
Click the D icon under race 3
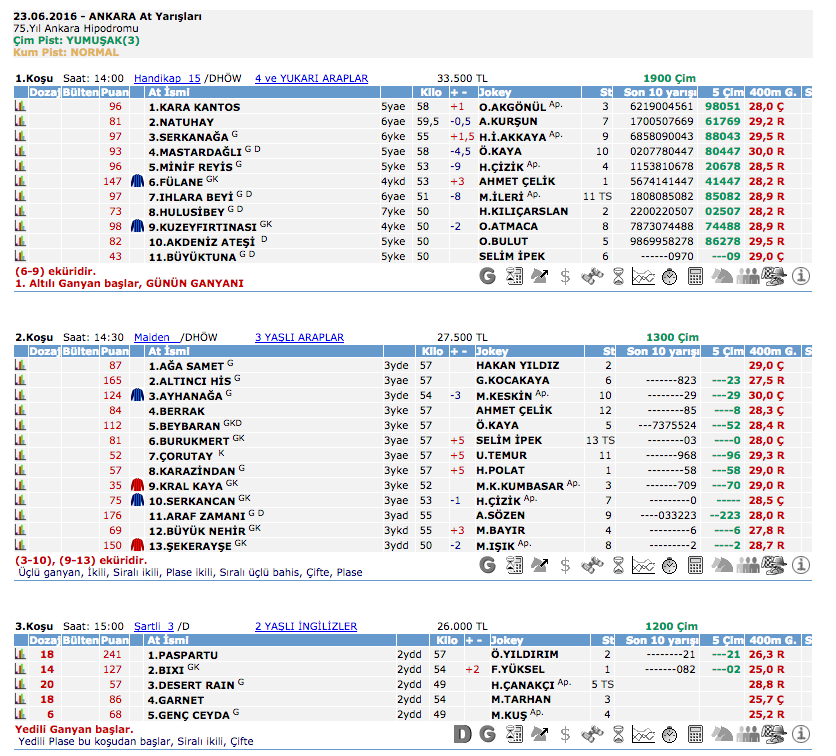[462, 735]
